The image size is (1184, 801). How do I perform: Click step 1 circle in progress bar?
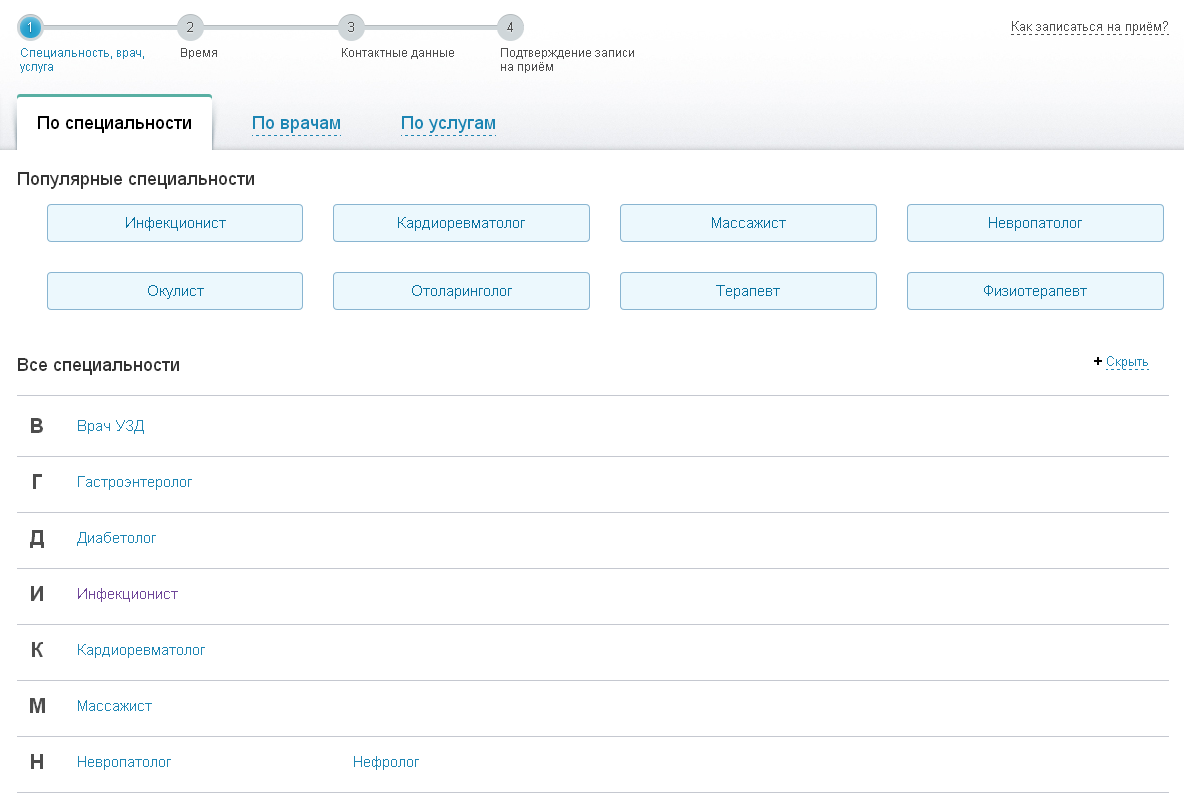tap(30, 27)
